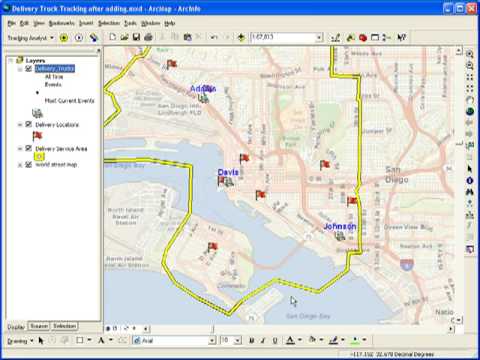Uncheck the Delivery Locations layer checkbox
Image resolution: width=480 pixels, height=360 pixels.
(29, 124)
